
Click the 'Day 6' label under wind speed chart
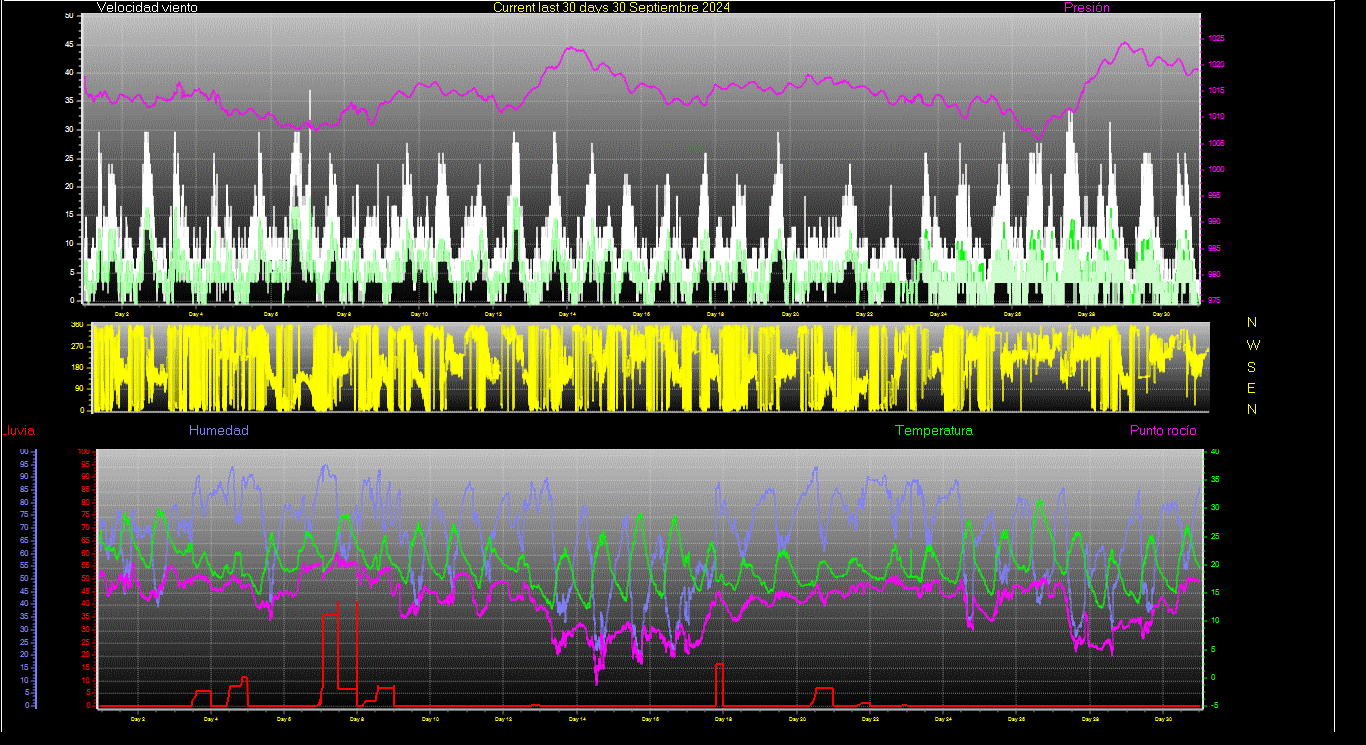[271, 314]
